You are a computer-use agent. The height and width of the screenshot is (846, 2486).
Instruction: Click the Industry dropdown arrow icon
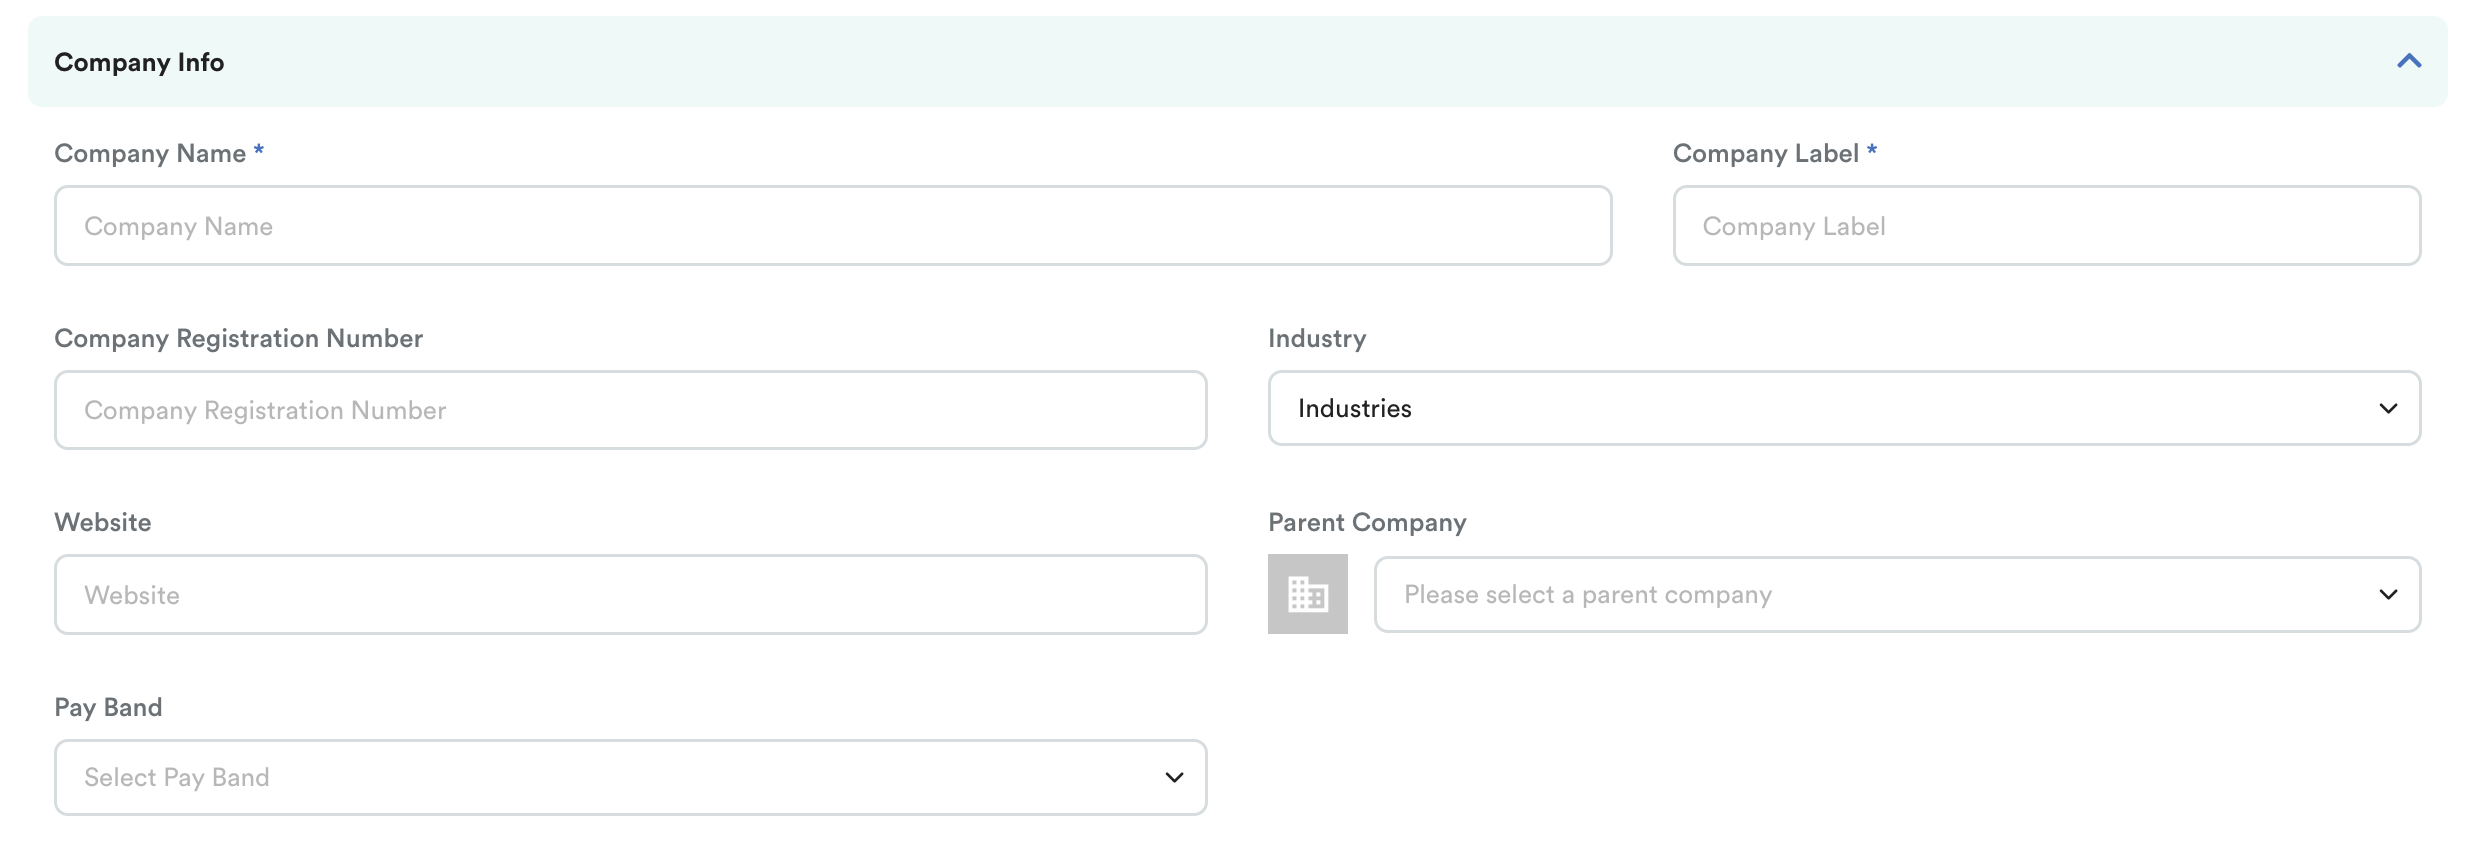2388,408
